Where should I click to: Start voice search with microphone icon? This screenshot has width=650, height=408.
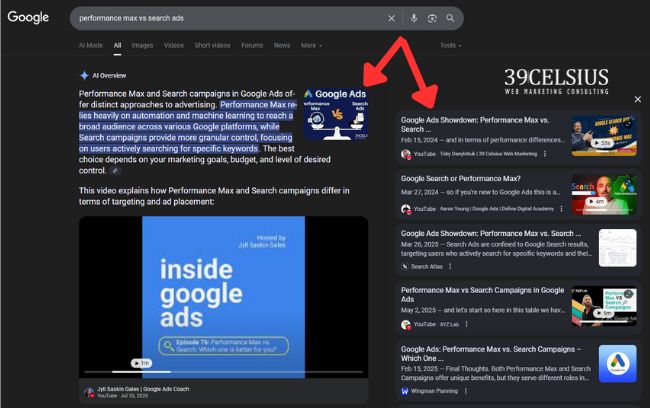[414, 18]
